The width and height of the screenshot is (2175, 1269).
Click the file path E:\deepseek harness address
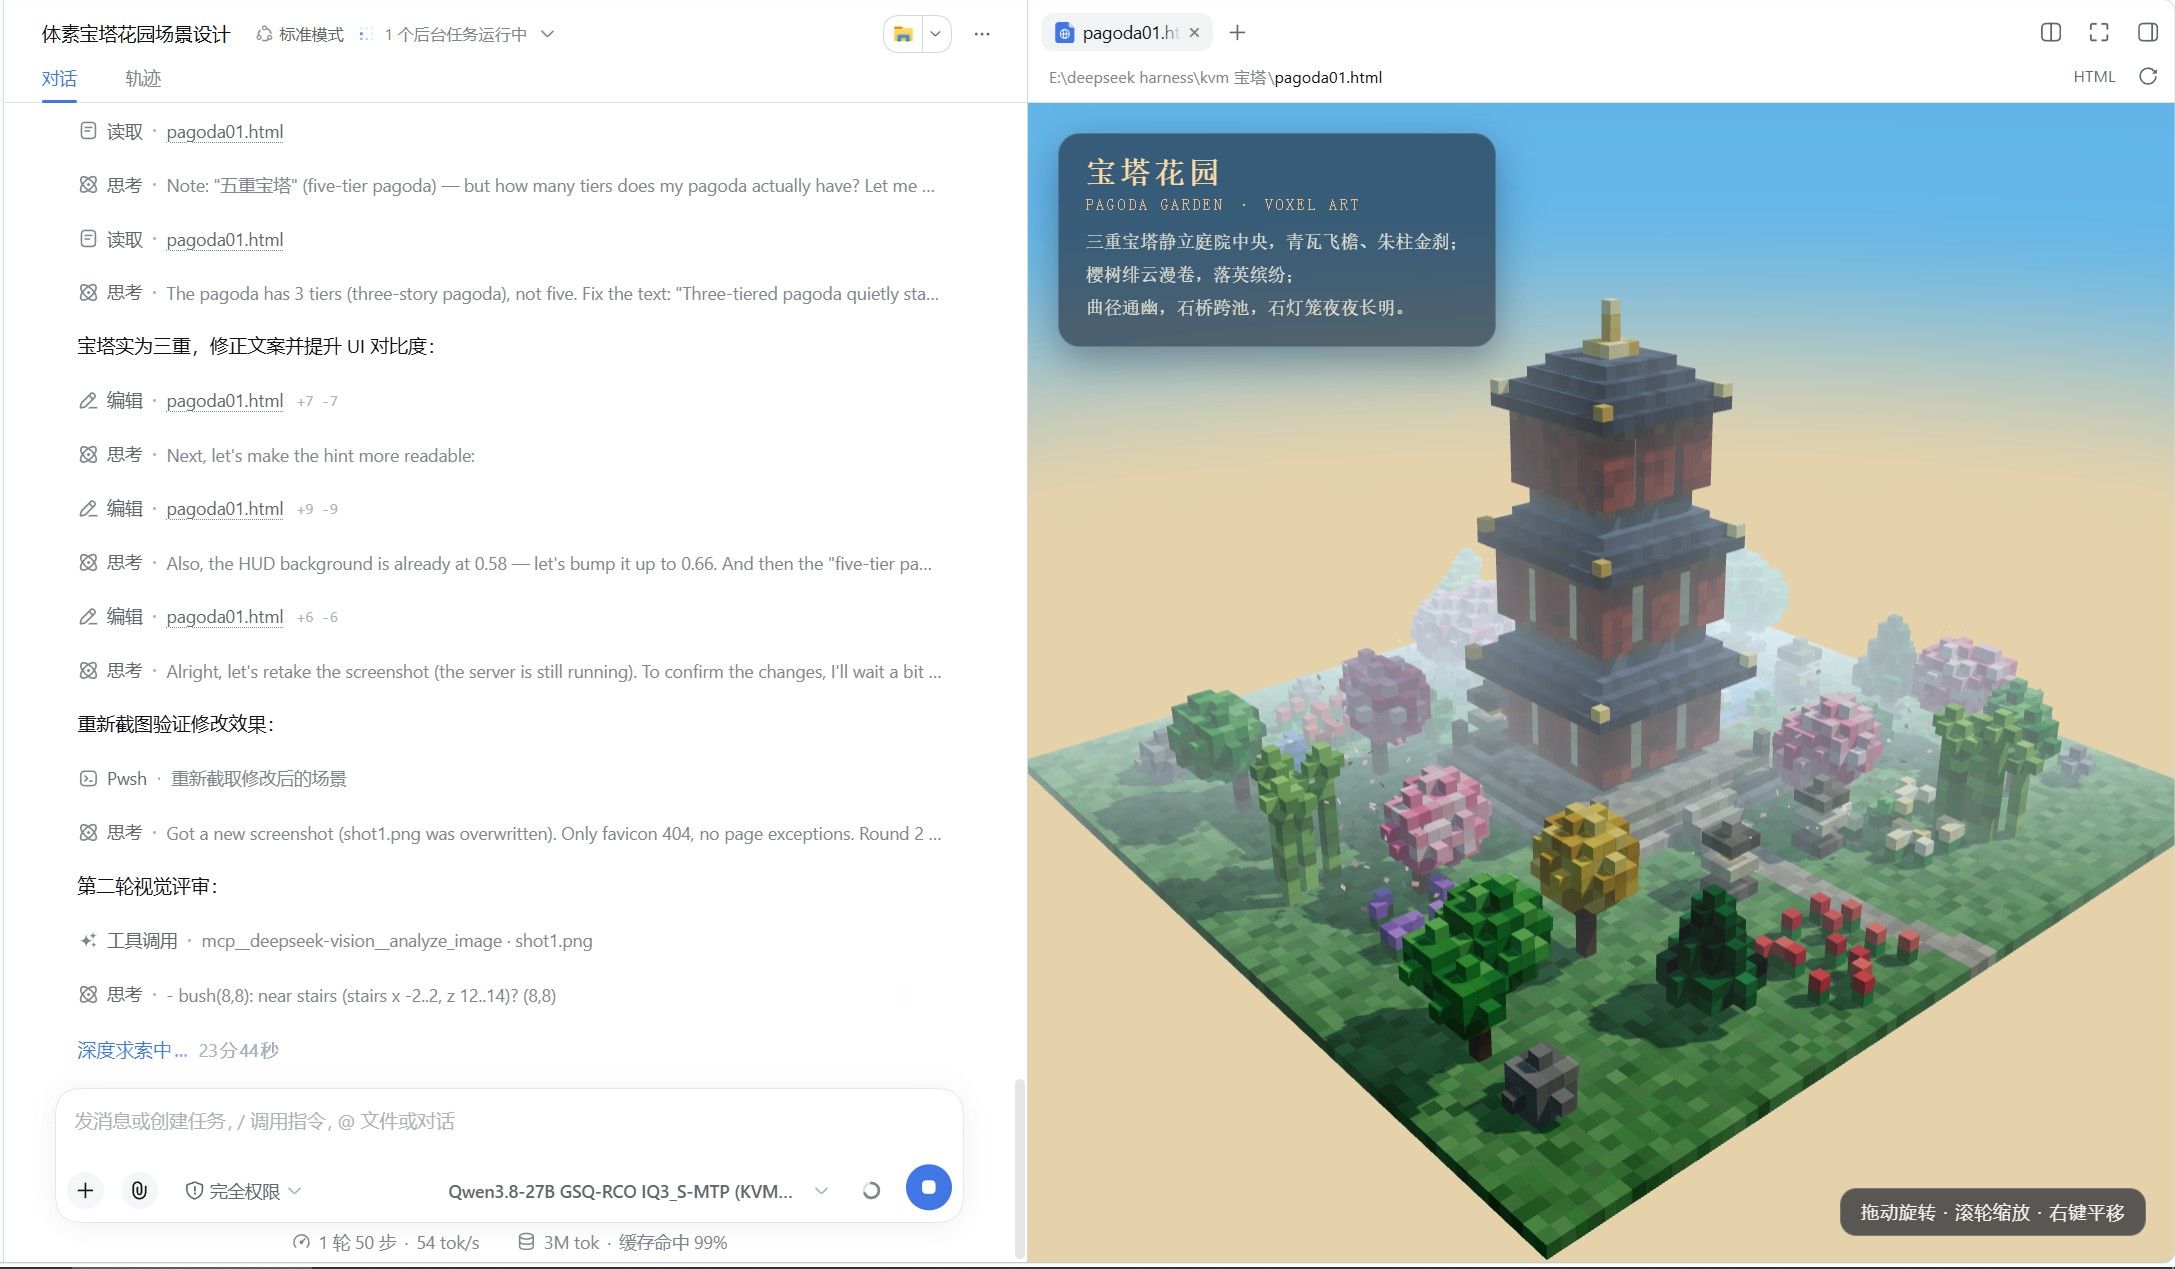(1215, 78)
